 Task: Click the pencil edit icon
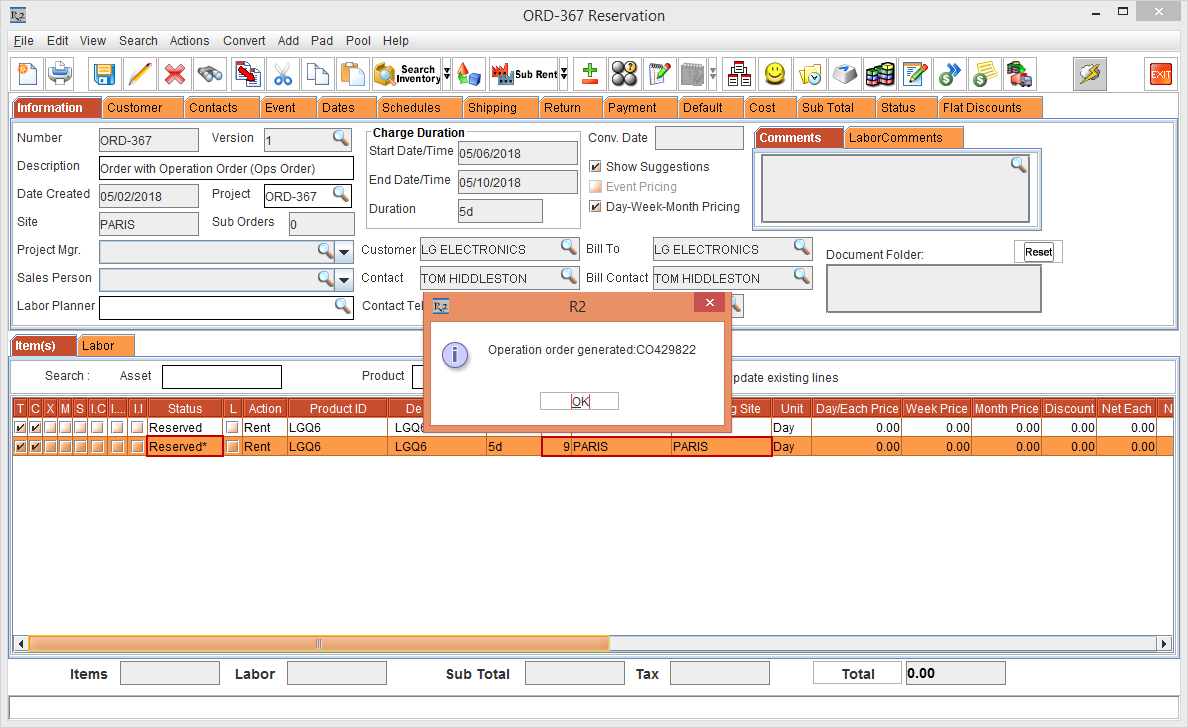click(x=140, y=74)
